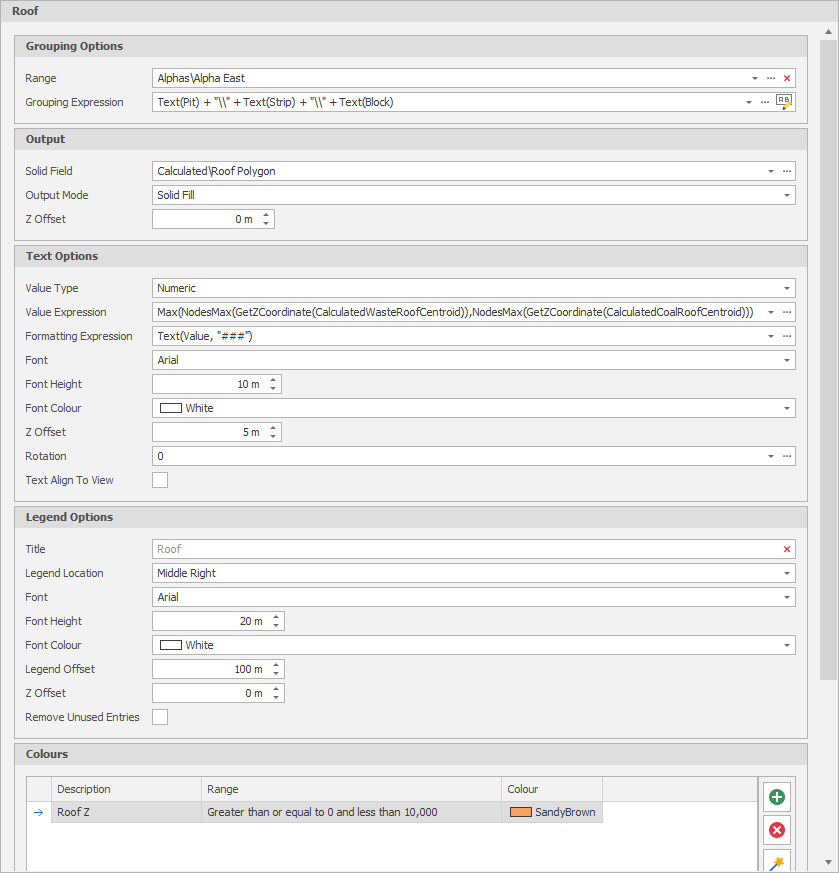Increase Font Height with the up stepper
This screenshot has height=873, width=839.
pos(272,379)
